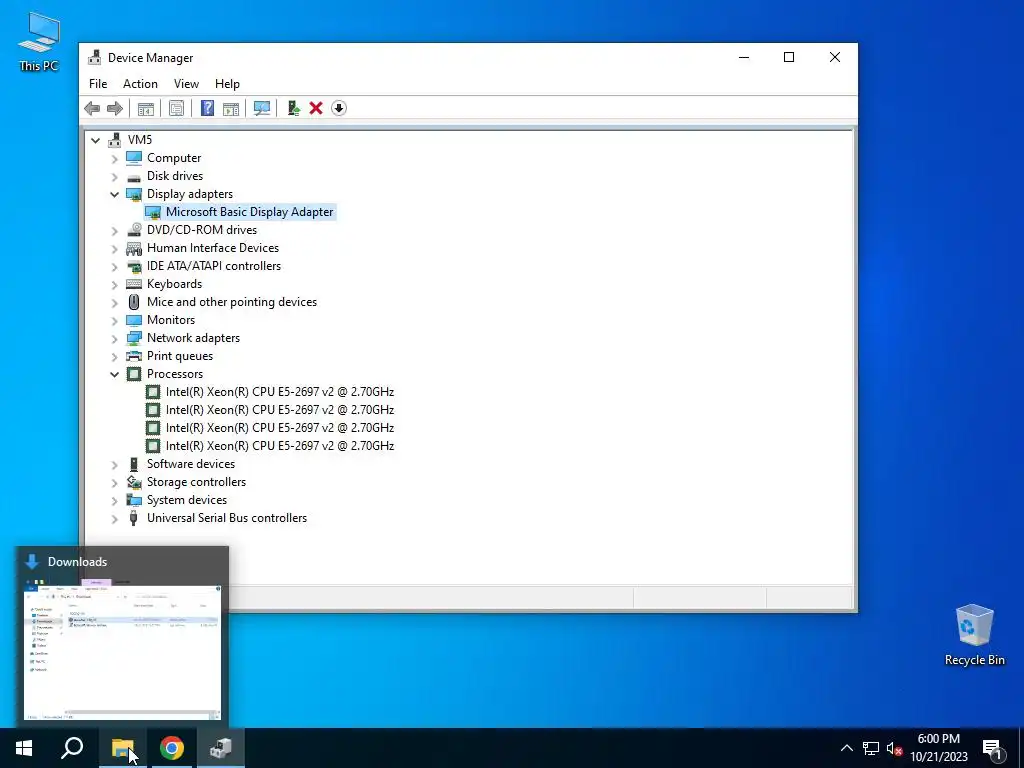Click the Storage controllers icon
1024x768 pixels.
click(x=134, y=482)
